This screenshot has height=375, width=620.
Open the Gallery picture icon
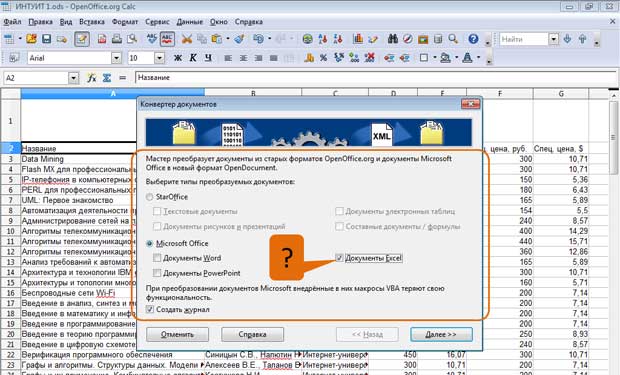click(423, 39)
